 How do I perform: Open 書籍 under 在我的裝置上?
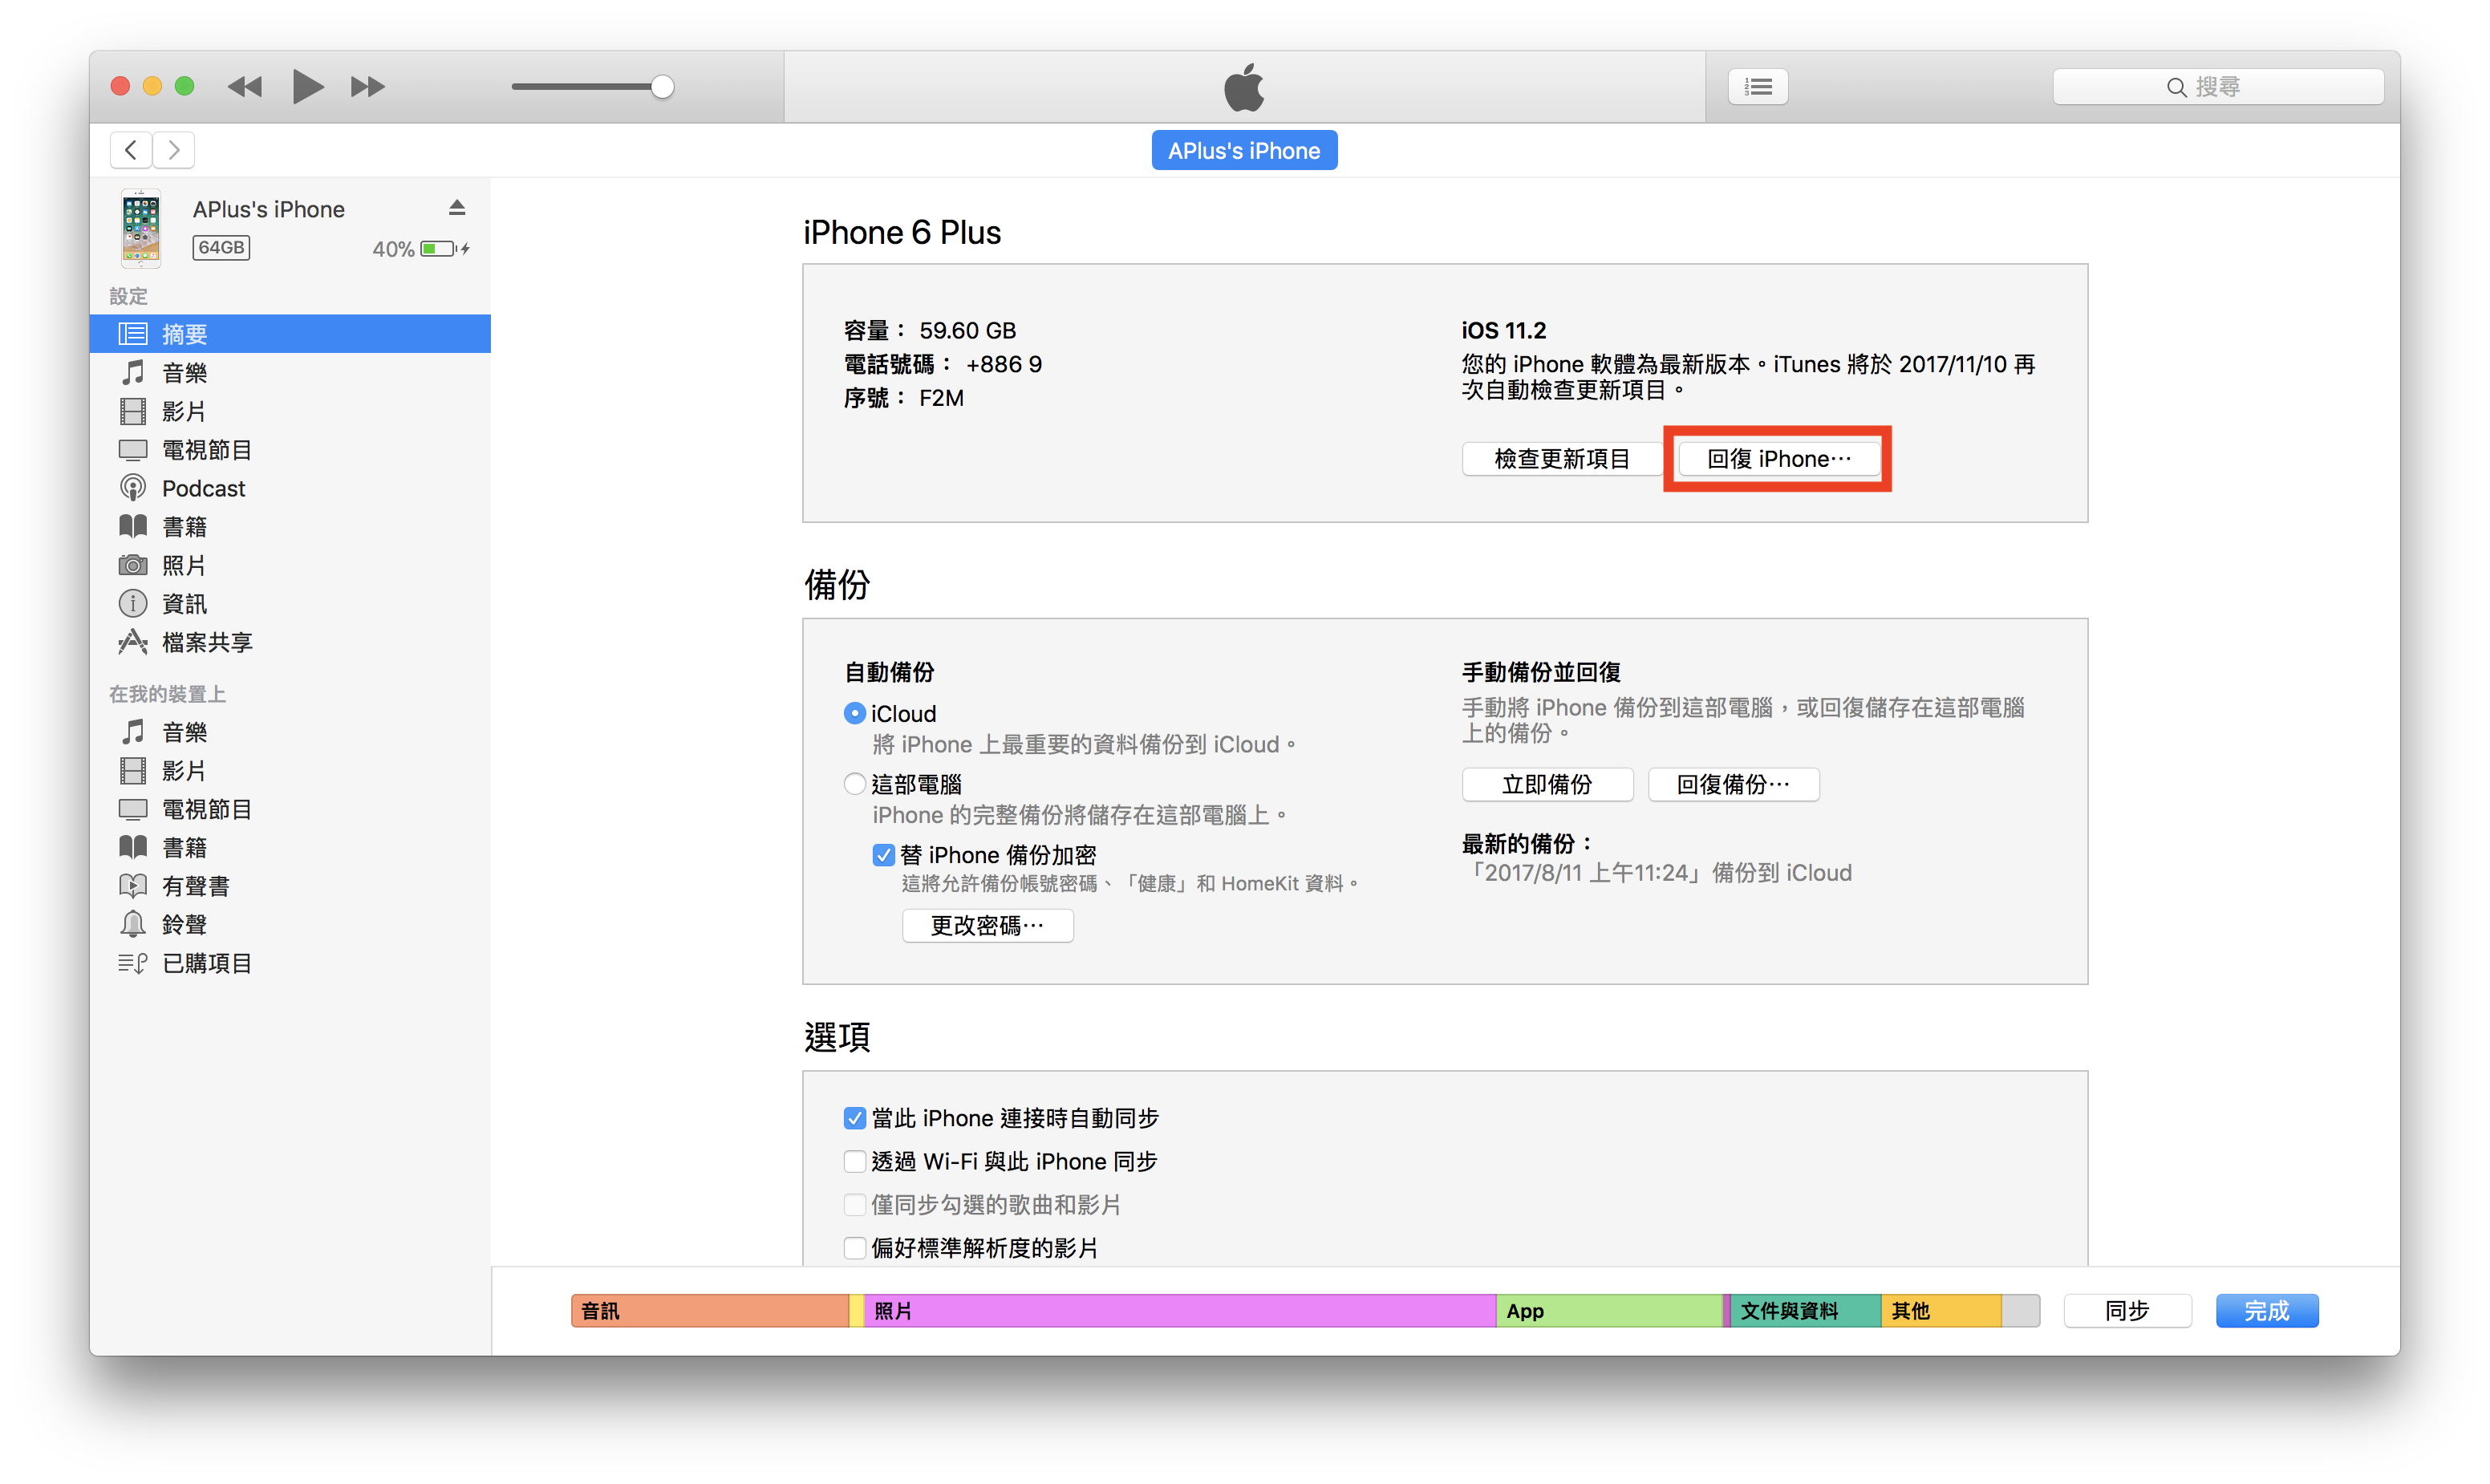290,848
